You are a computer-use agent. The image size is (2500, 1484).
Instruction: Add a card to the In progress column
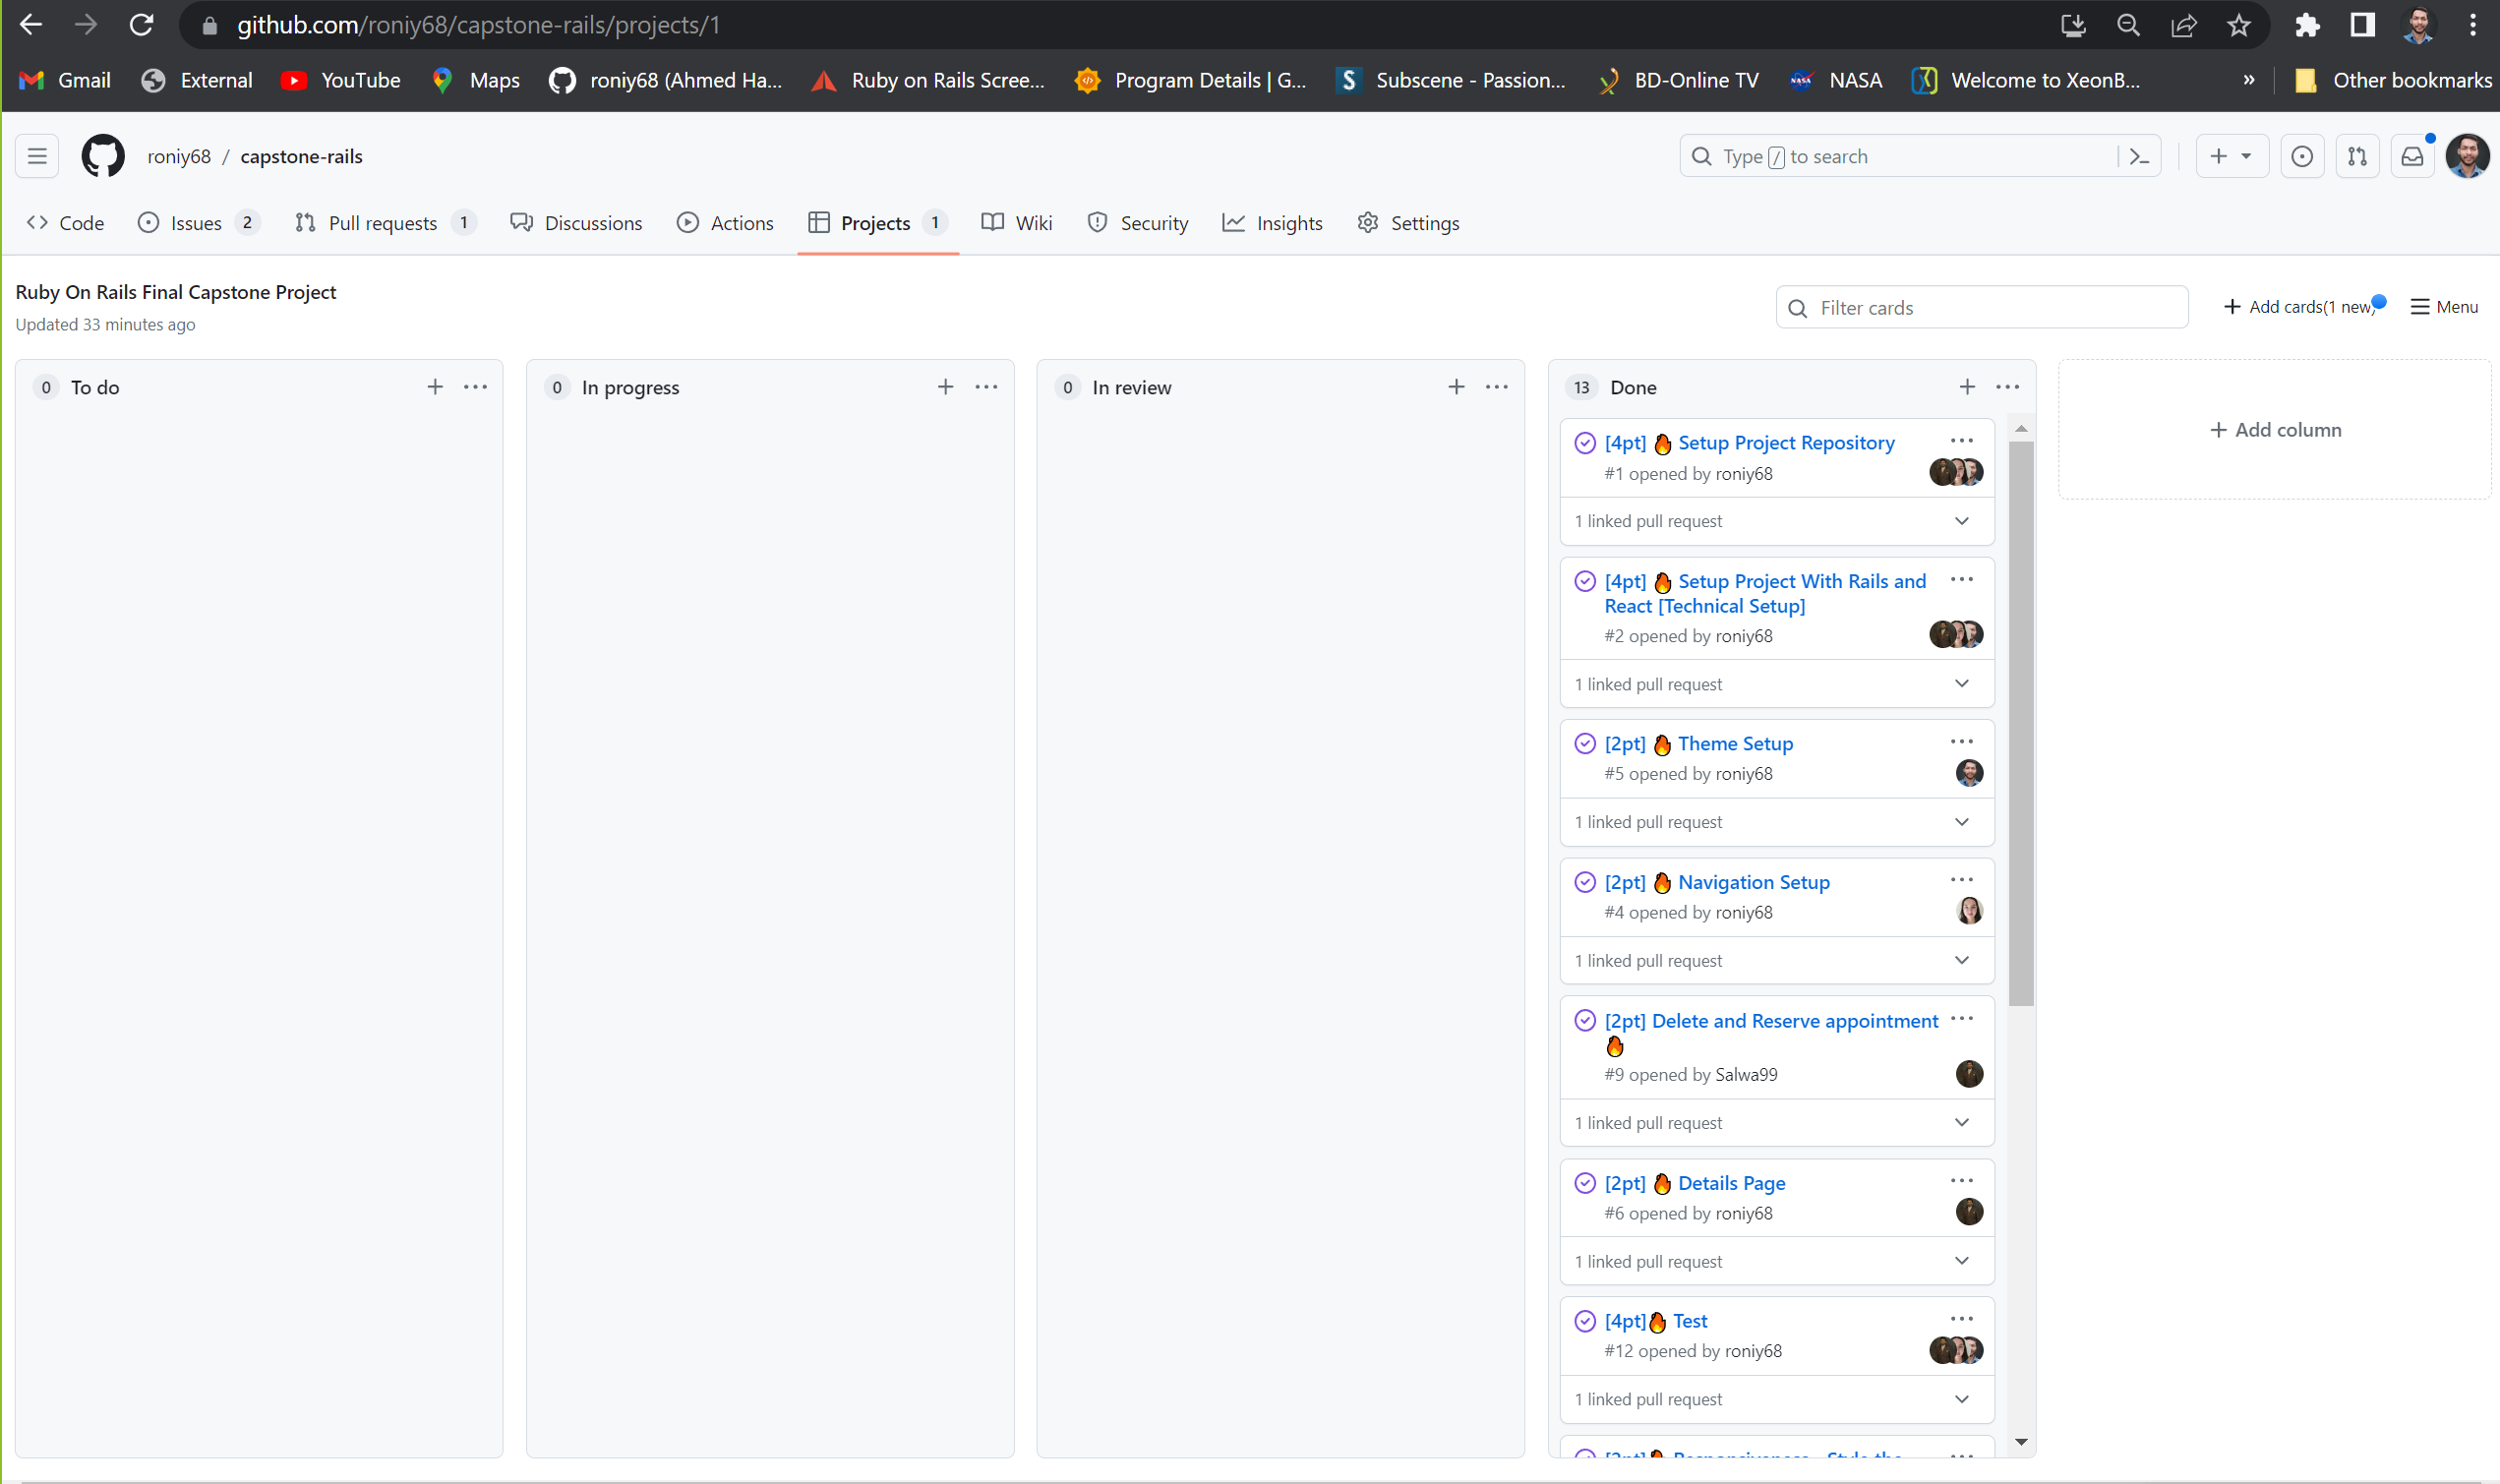(945, 386)
